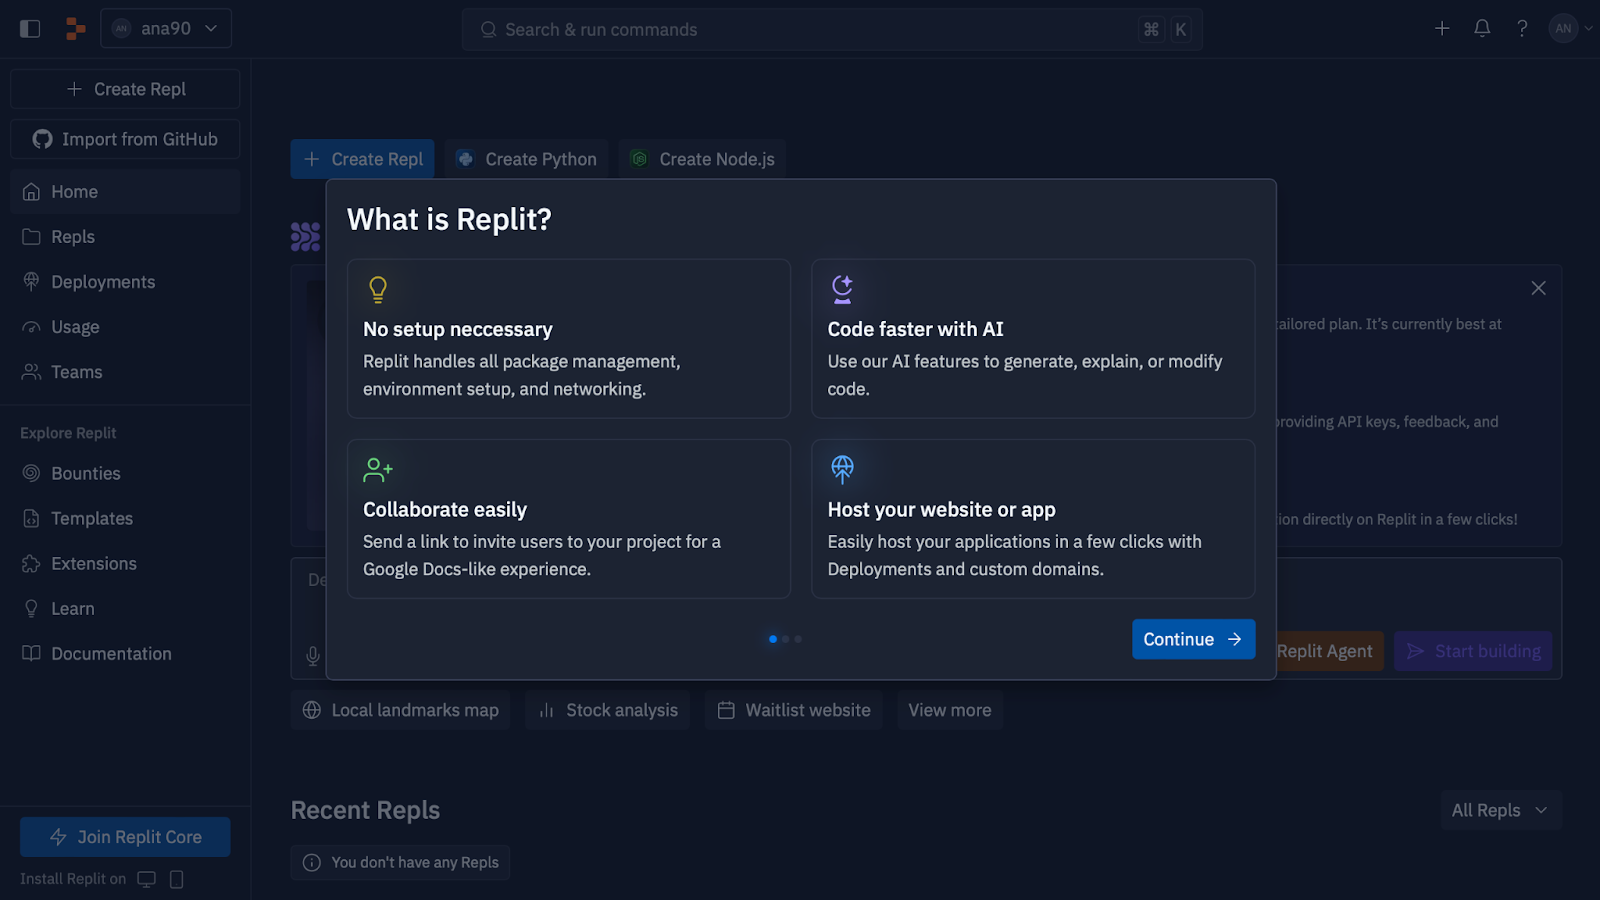Click View more suggestions
1600x900 pixels.
click(950, 710)
